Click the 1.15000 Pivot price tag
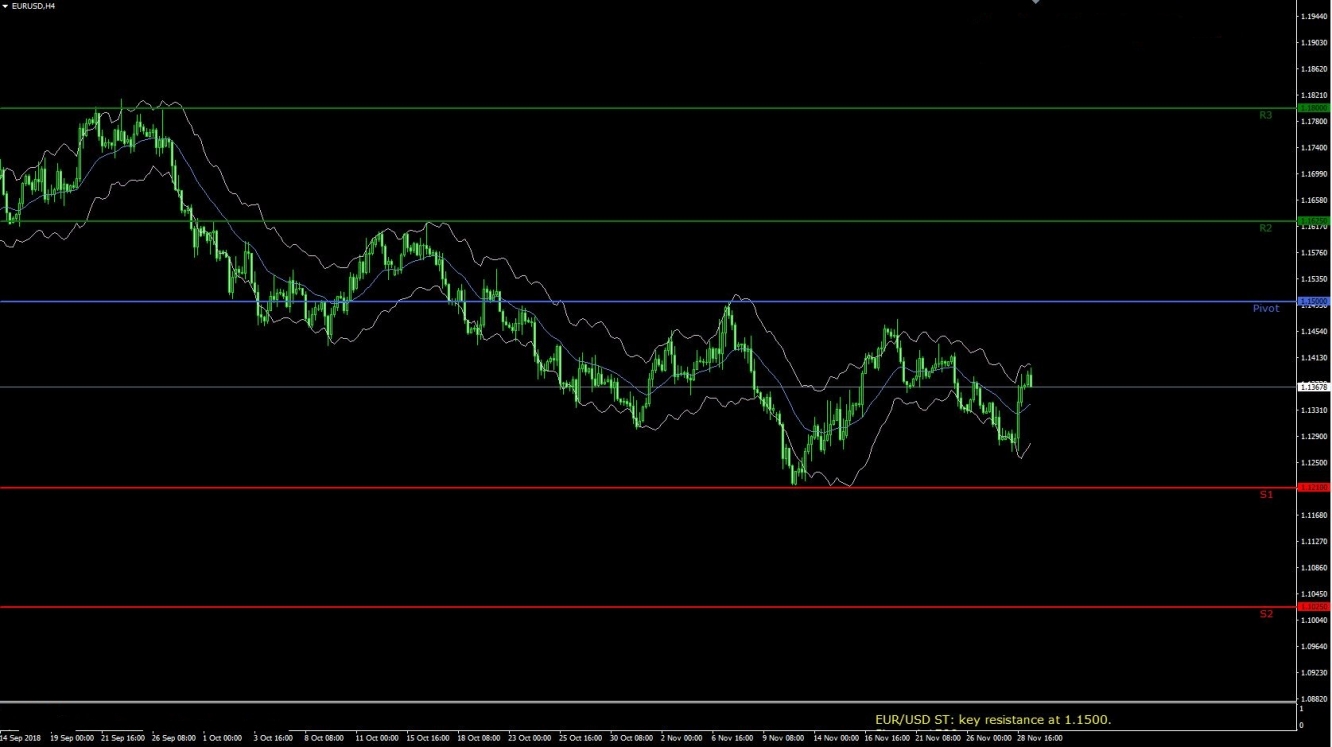This screenshot has width=1332, height=747. (1313, 301)
